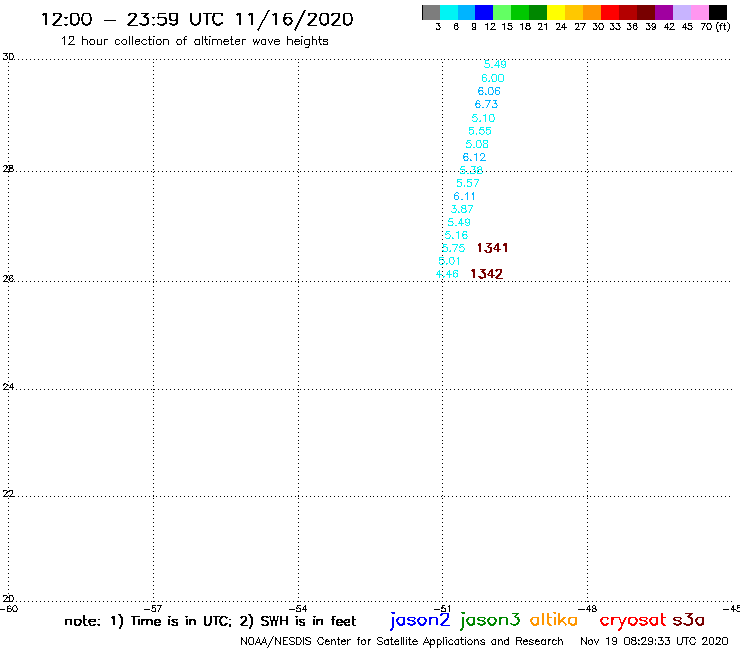Click the 1342 time stamp label
740x650 pixels.
point(487,274)
